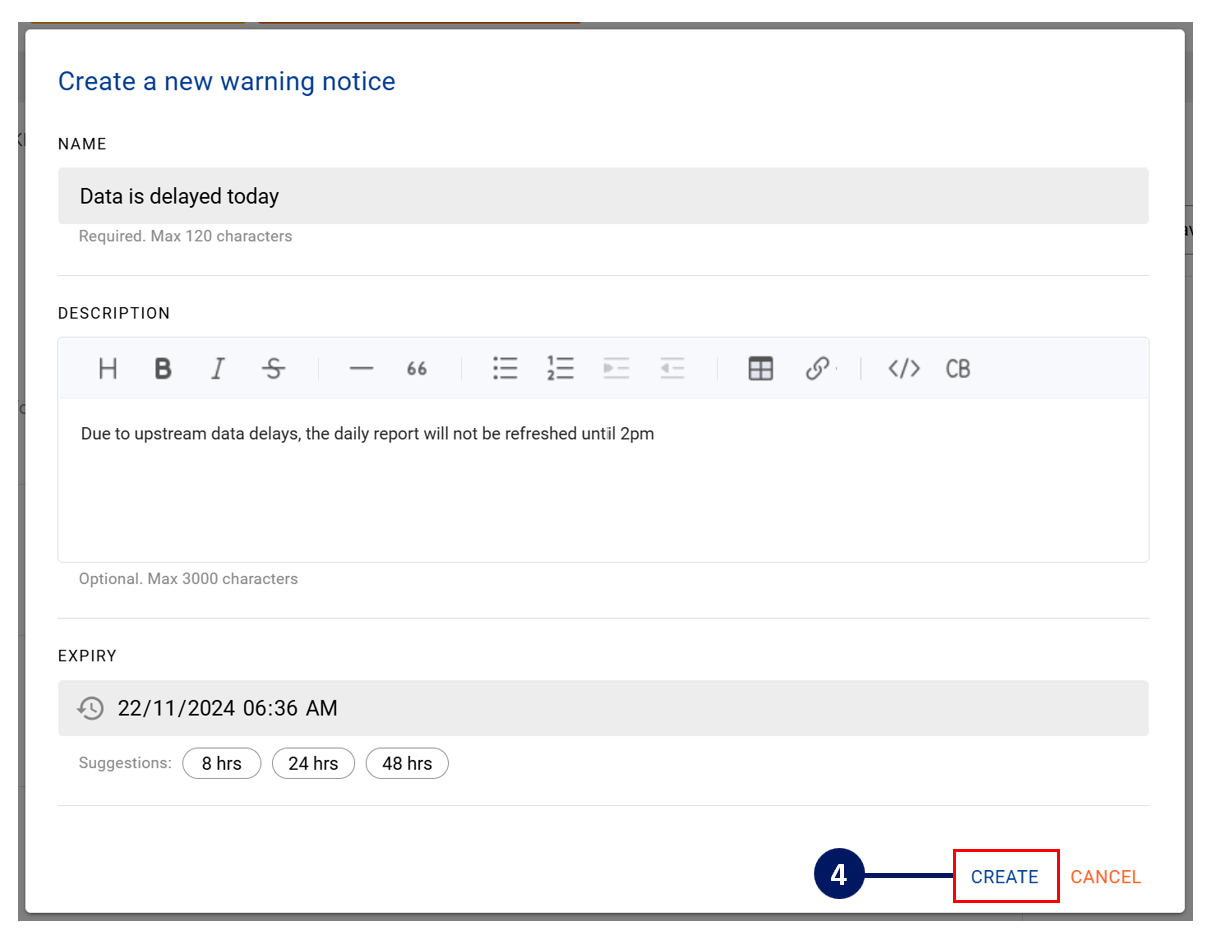Viewport: 1212px width, 932px height.
Task: Insert a horizontal line divider
Action: click(x=361, y=369)
